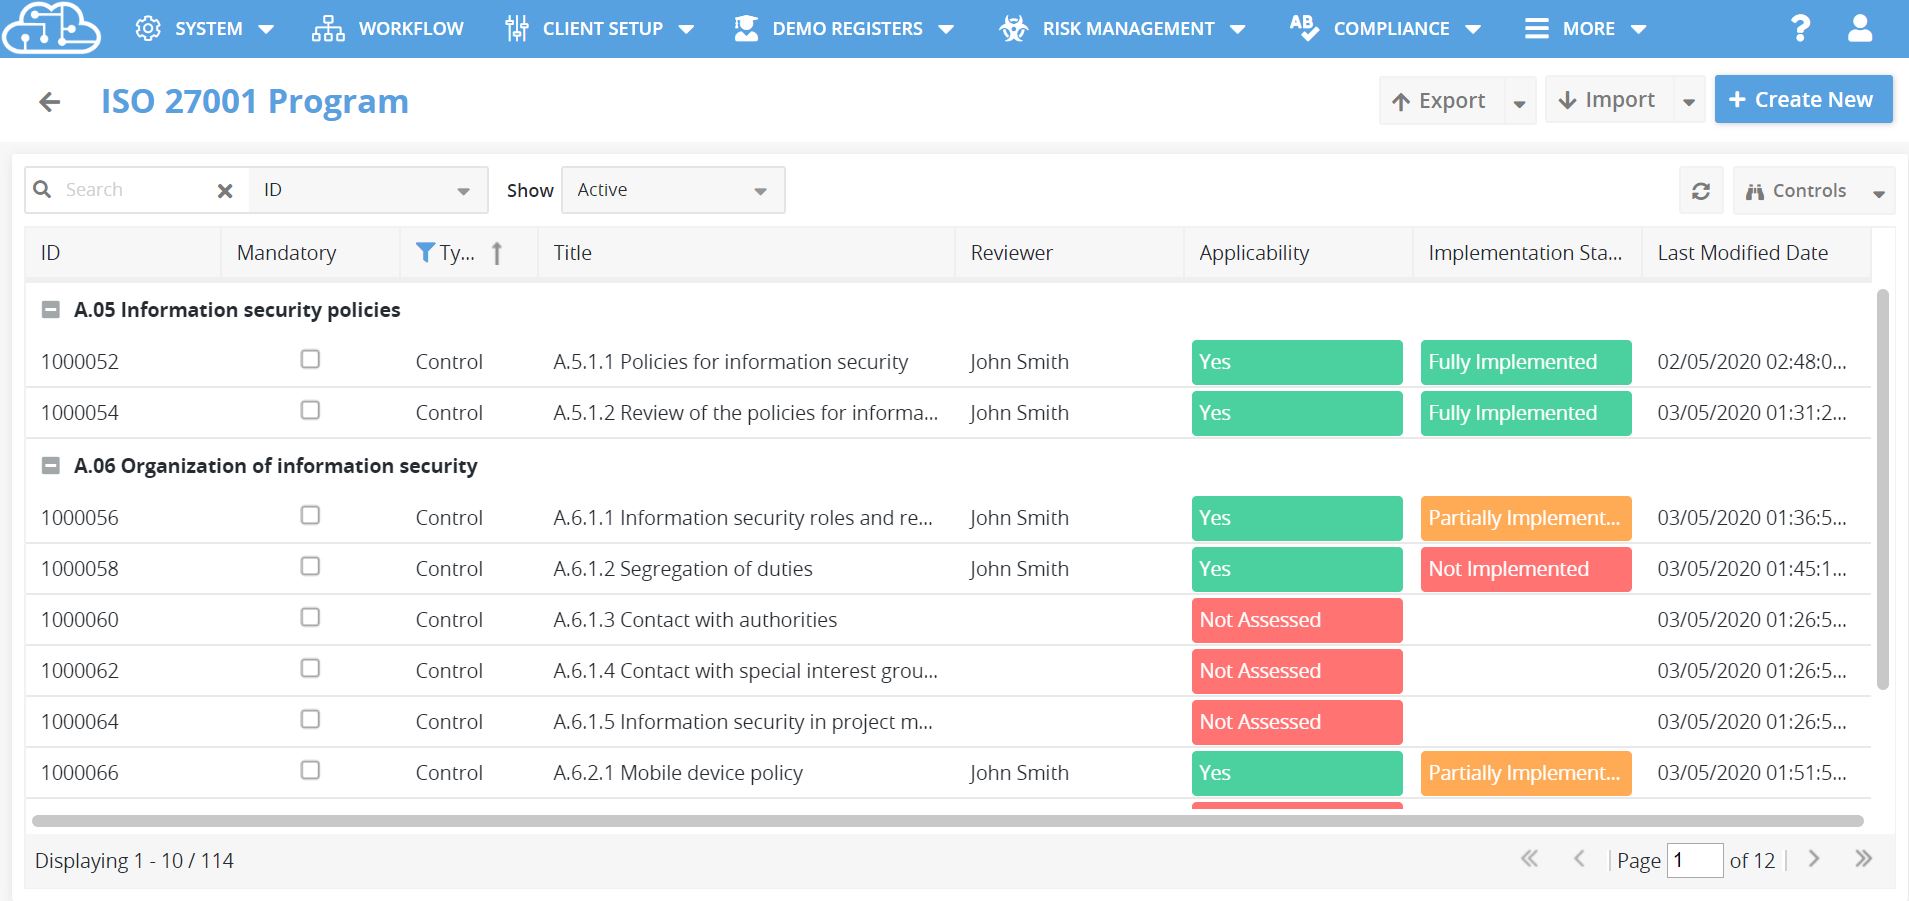Clear the search with the X icon

coord(225,190)
